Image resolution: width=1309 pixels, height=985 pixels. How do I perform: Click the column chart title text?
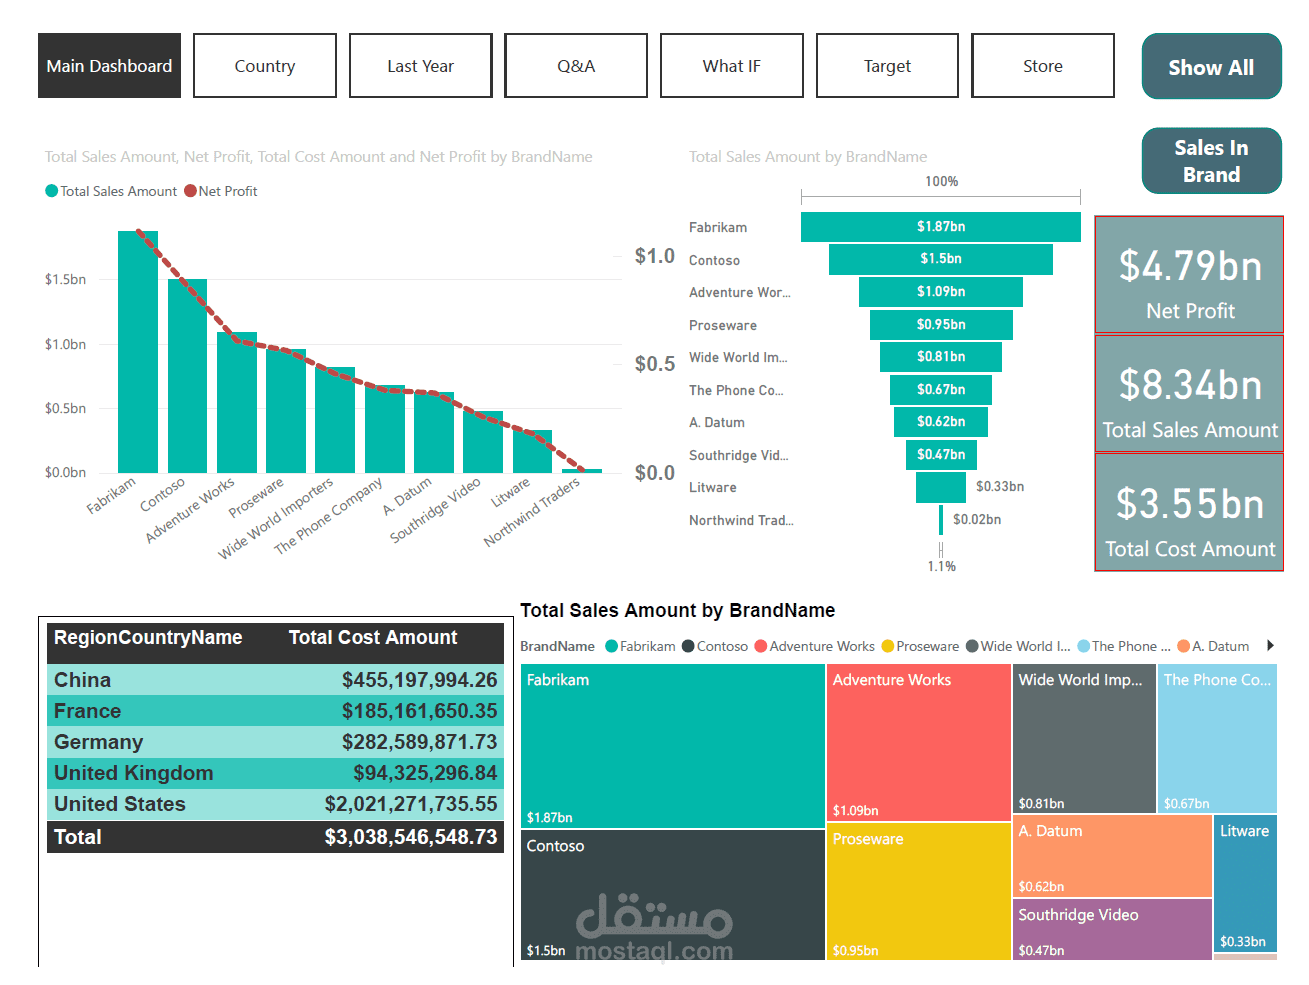(319, 156)
